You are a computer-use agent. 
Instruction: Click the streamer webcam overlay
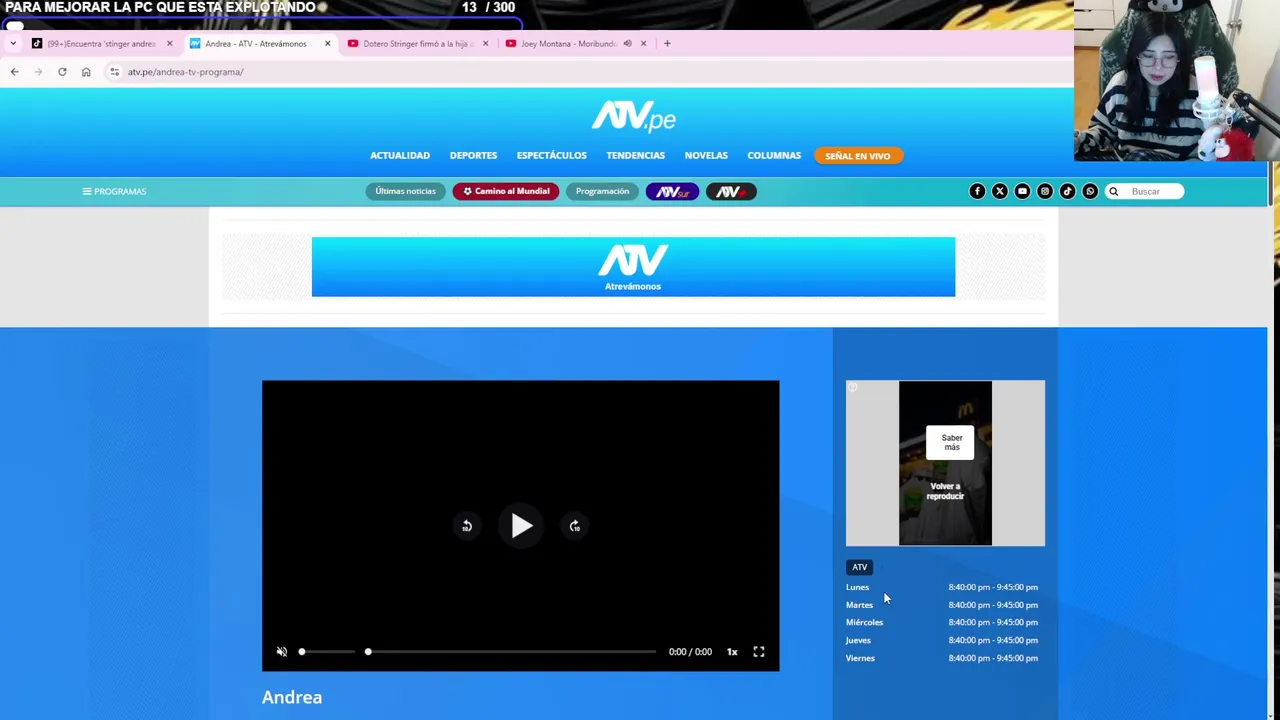click(x=1177, y=80)
